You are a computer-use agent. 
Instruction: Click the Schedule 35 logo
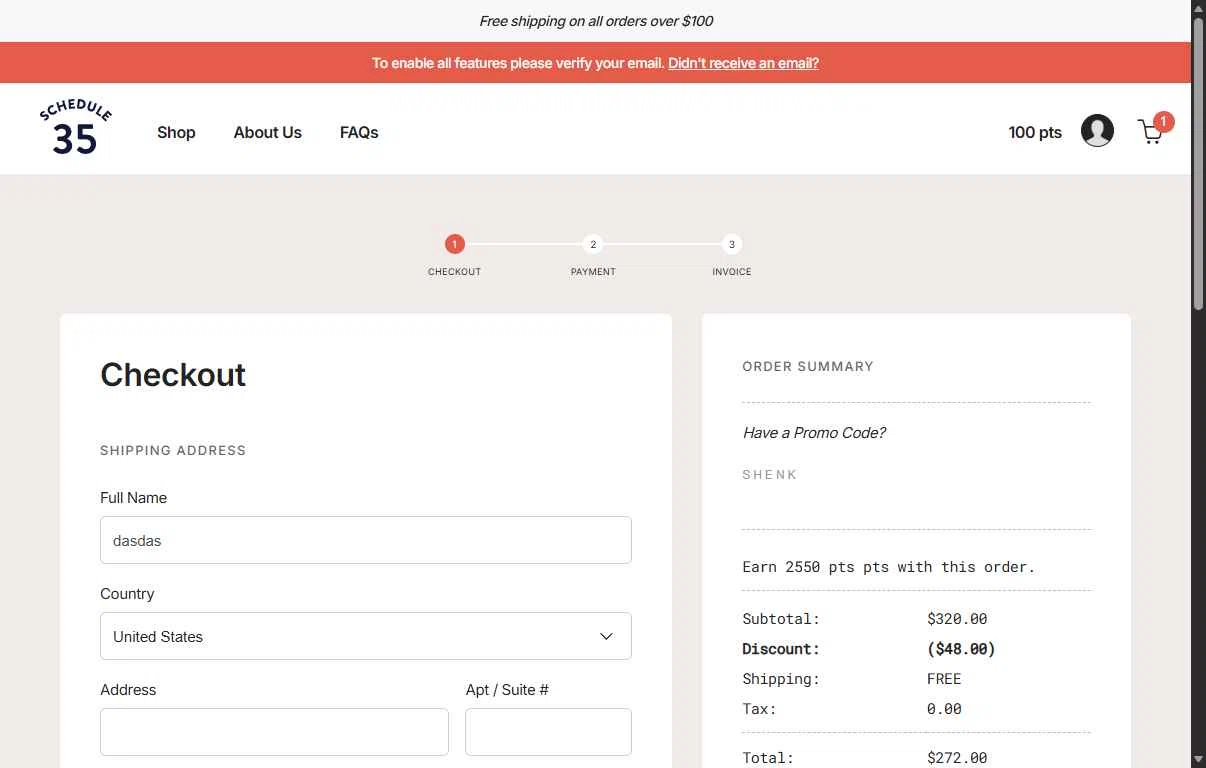[75, 129]
